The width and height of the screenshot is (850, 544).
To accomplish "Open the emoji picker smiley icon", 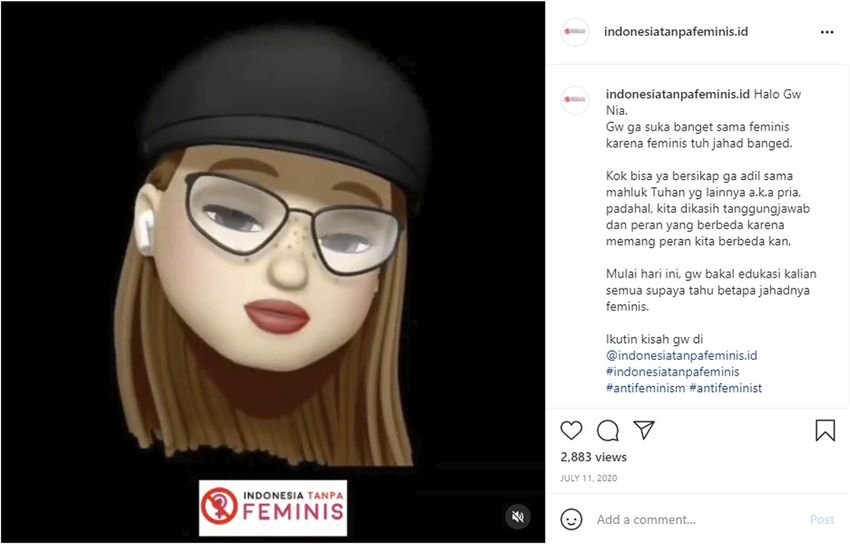I will [x=571, y=519].
